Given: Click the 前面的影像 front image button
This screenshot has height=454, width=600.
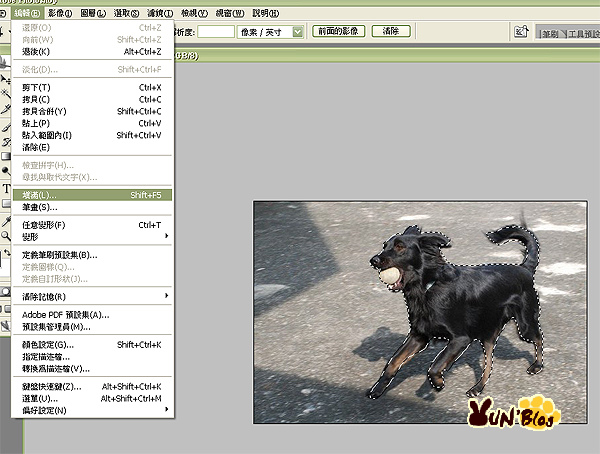Looking at the screenshot, I should (338, 31).
